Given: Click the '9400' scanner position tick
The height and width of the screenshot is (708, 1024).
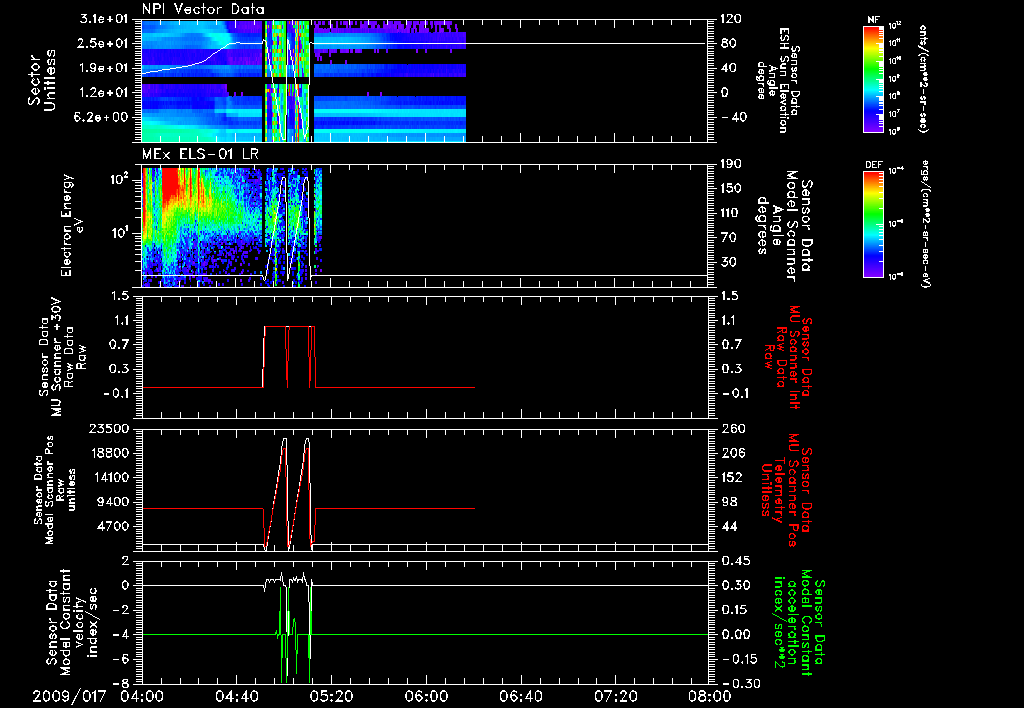Looking at the screenshot, I should tap(115, 502).
